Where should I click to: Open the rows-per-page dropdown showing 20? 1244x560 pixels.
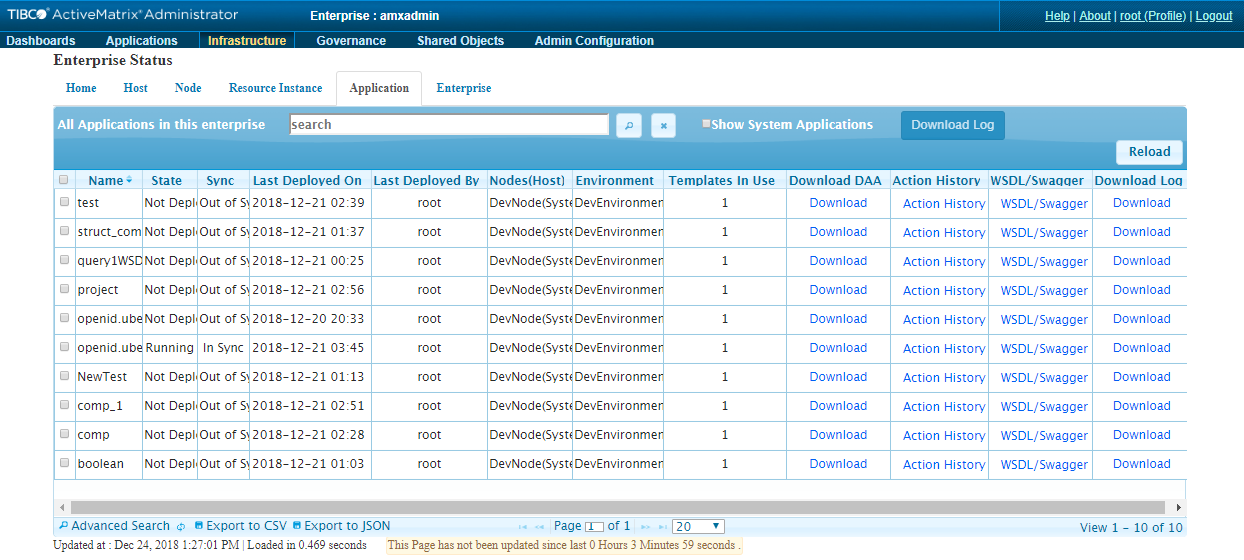point(698,526)
